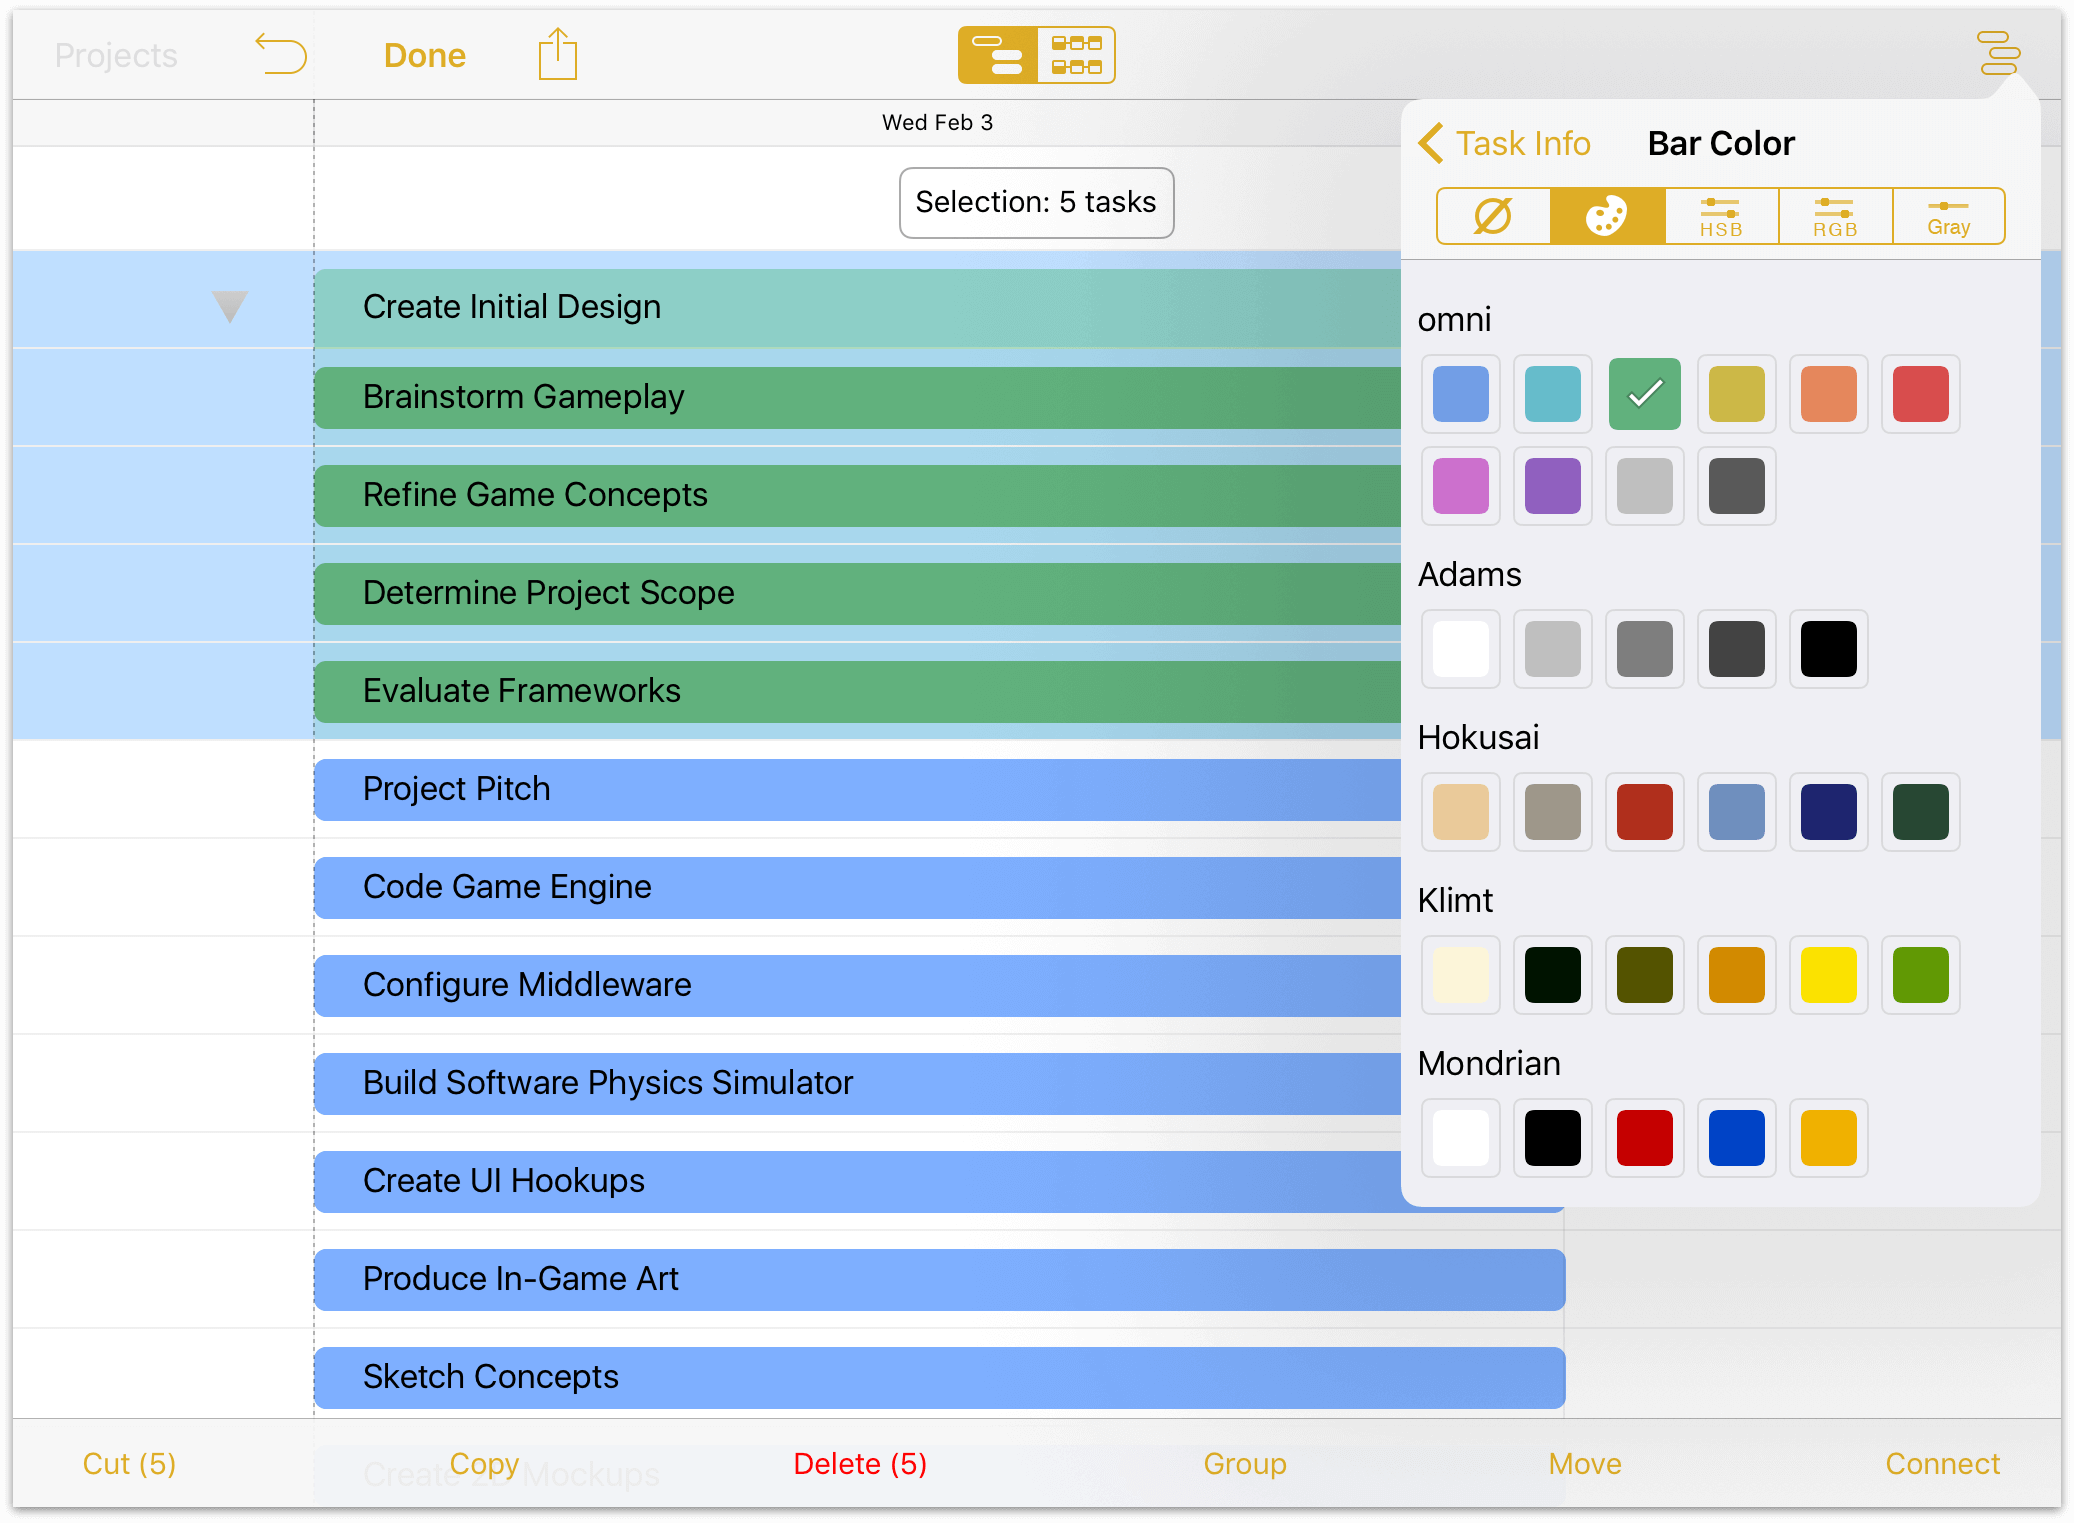Screen dimensions: 2074x1523
Task: Choose omni pink swatch
Action: click(1461, 486)
